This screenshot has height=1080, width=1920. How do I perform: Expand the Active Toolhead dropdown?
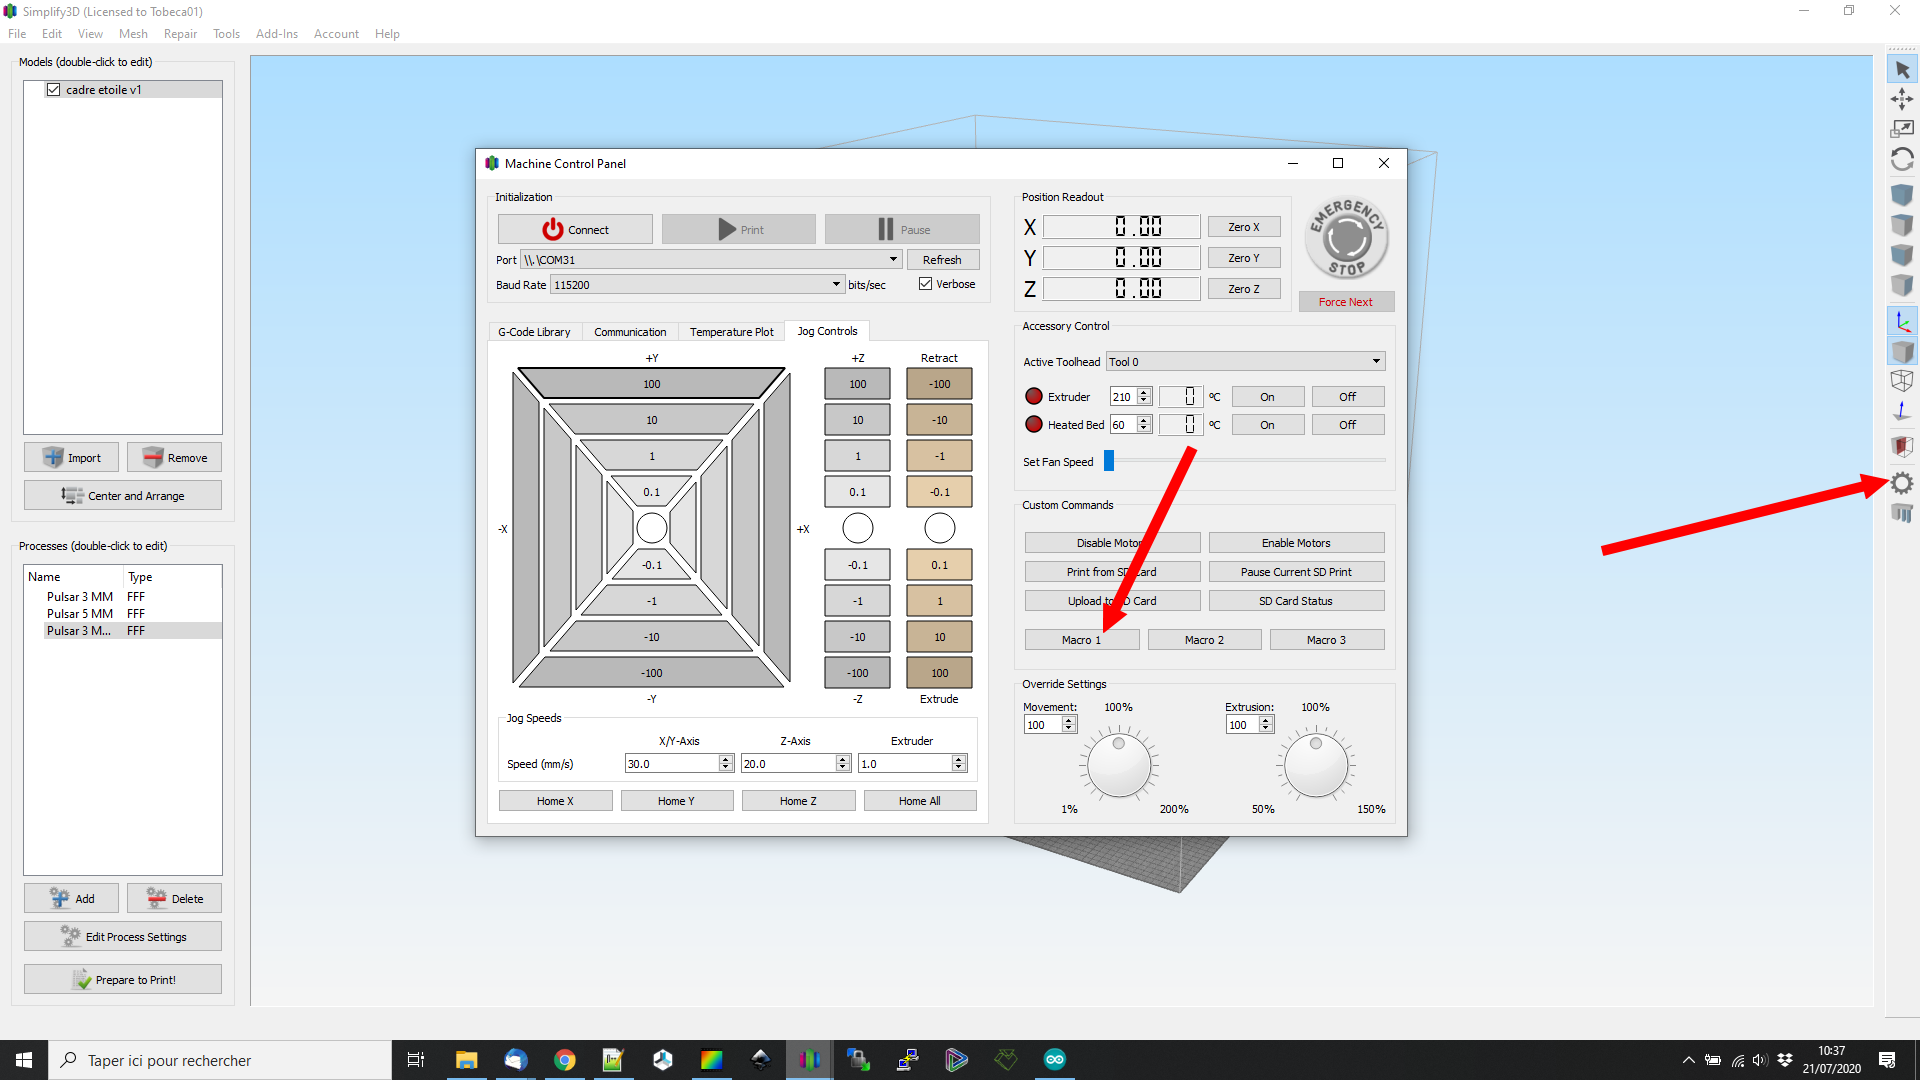[1375, 362]
